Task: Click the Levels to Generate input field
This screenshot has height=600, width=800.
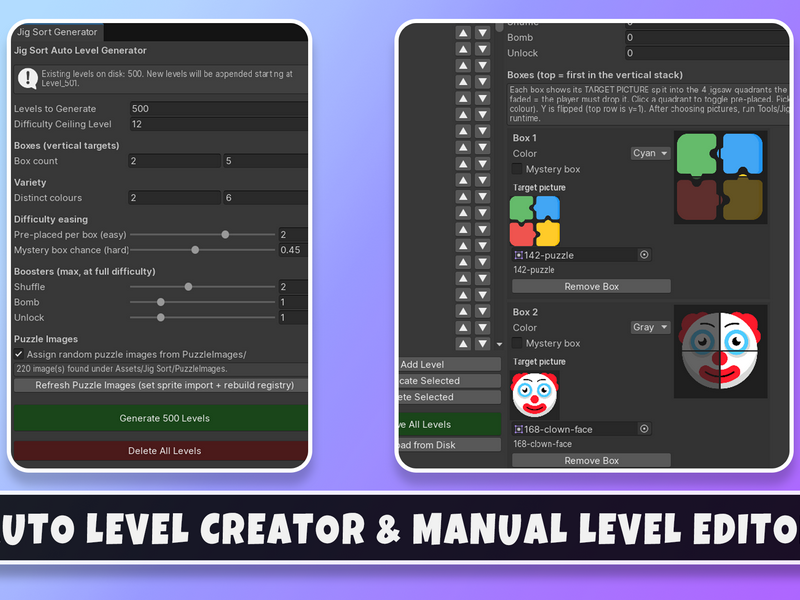Action: [218, 108]
